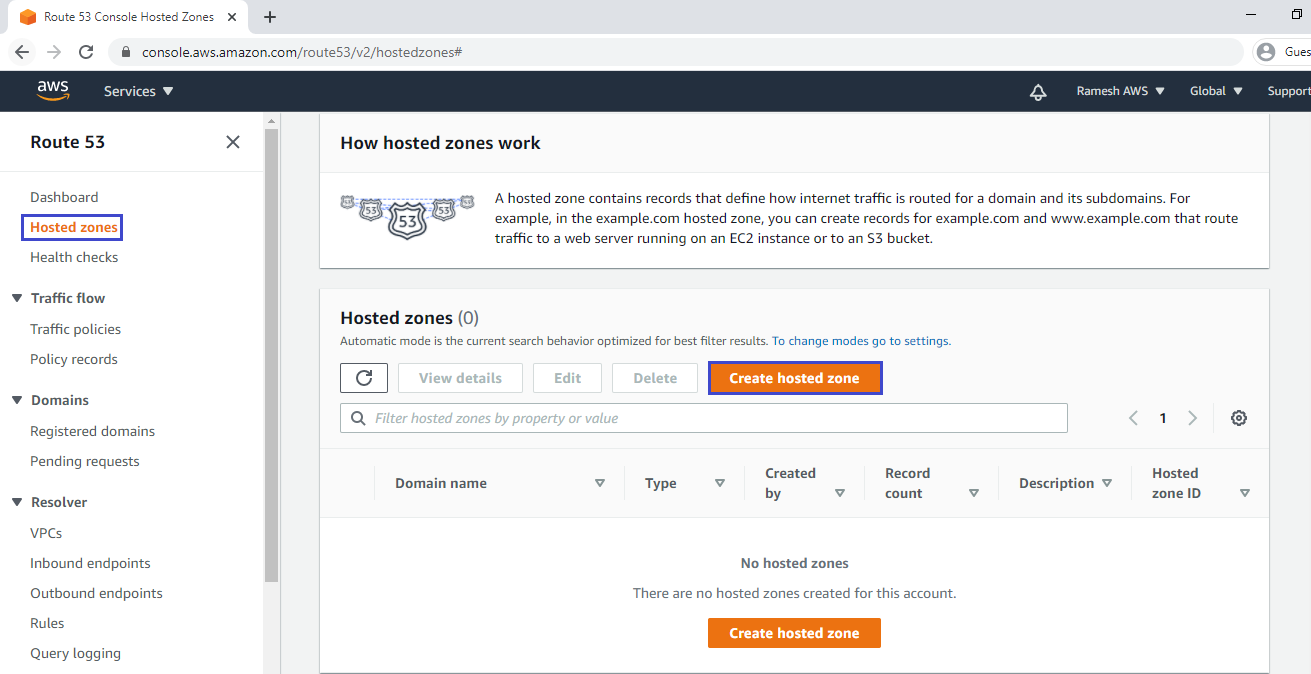Open the Support menu
This screenshot has width=1311, height=674.
[1289, 91]
